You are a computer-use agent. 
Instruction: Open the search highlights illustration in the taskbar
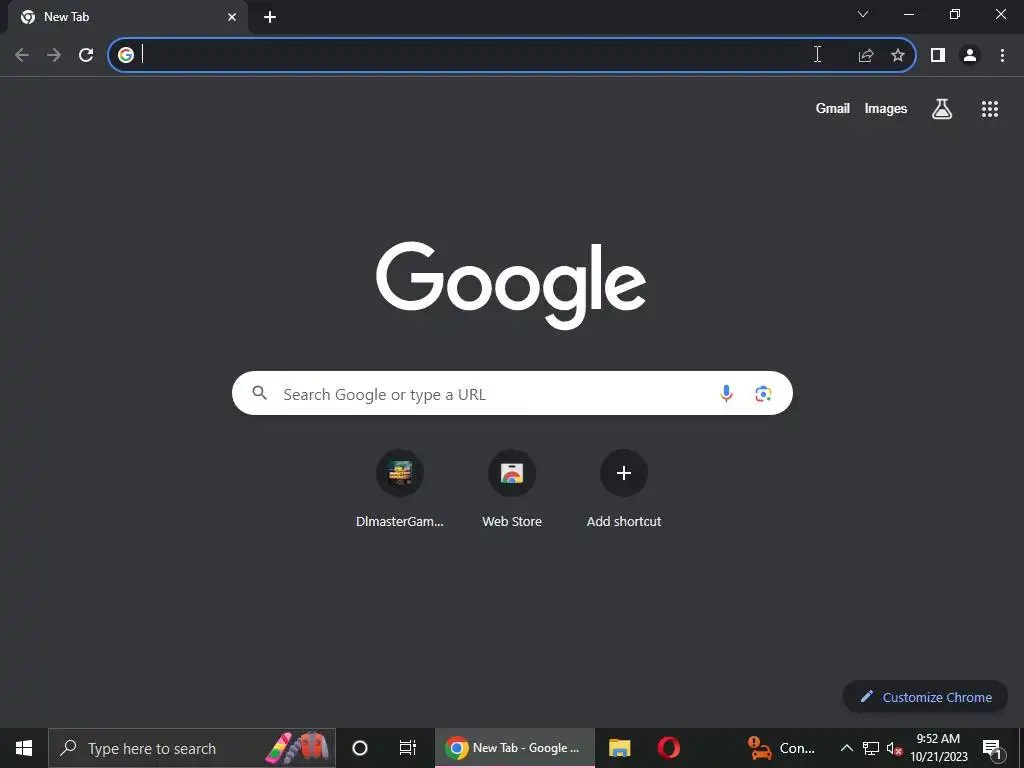pos(297,748)
